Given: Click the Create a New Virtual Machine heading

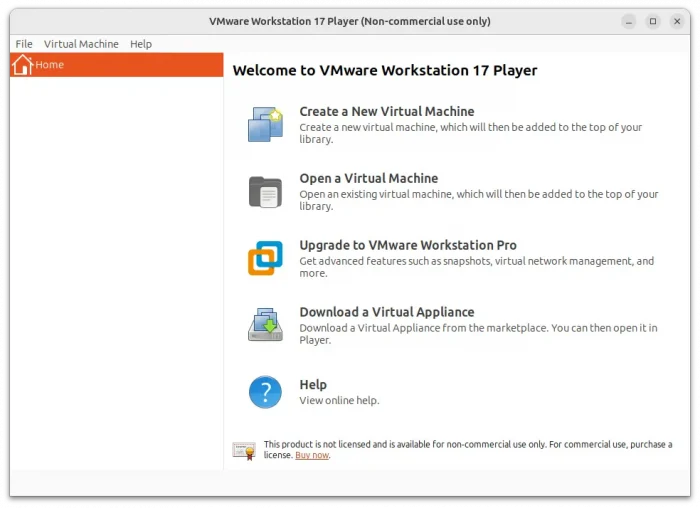Looking at the screenshot, I should (387, 111).
